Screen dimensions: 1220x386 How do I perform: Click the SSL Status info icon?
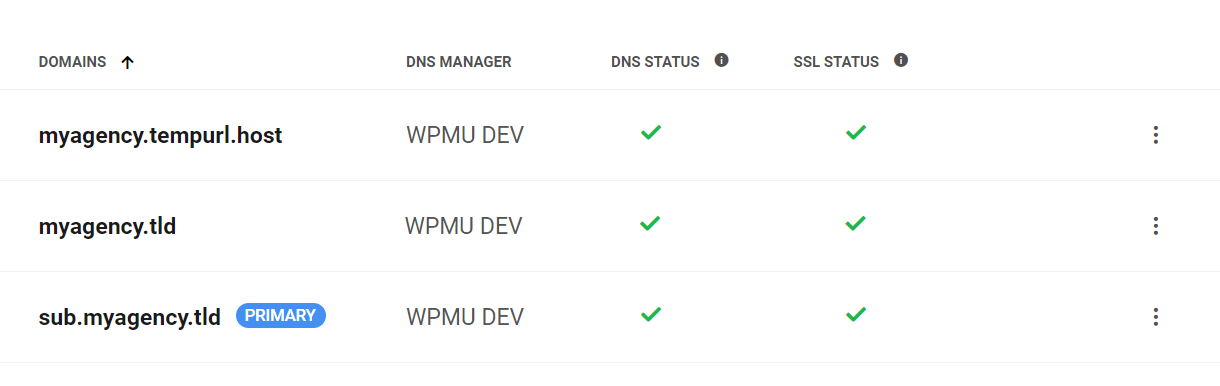pyautogui.click(x=900, y=60)
